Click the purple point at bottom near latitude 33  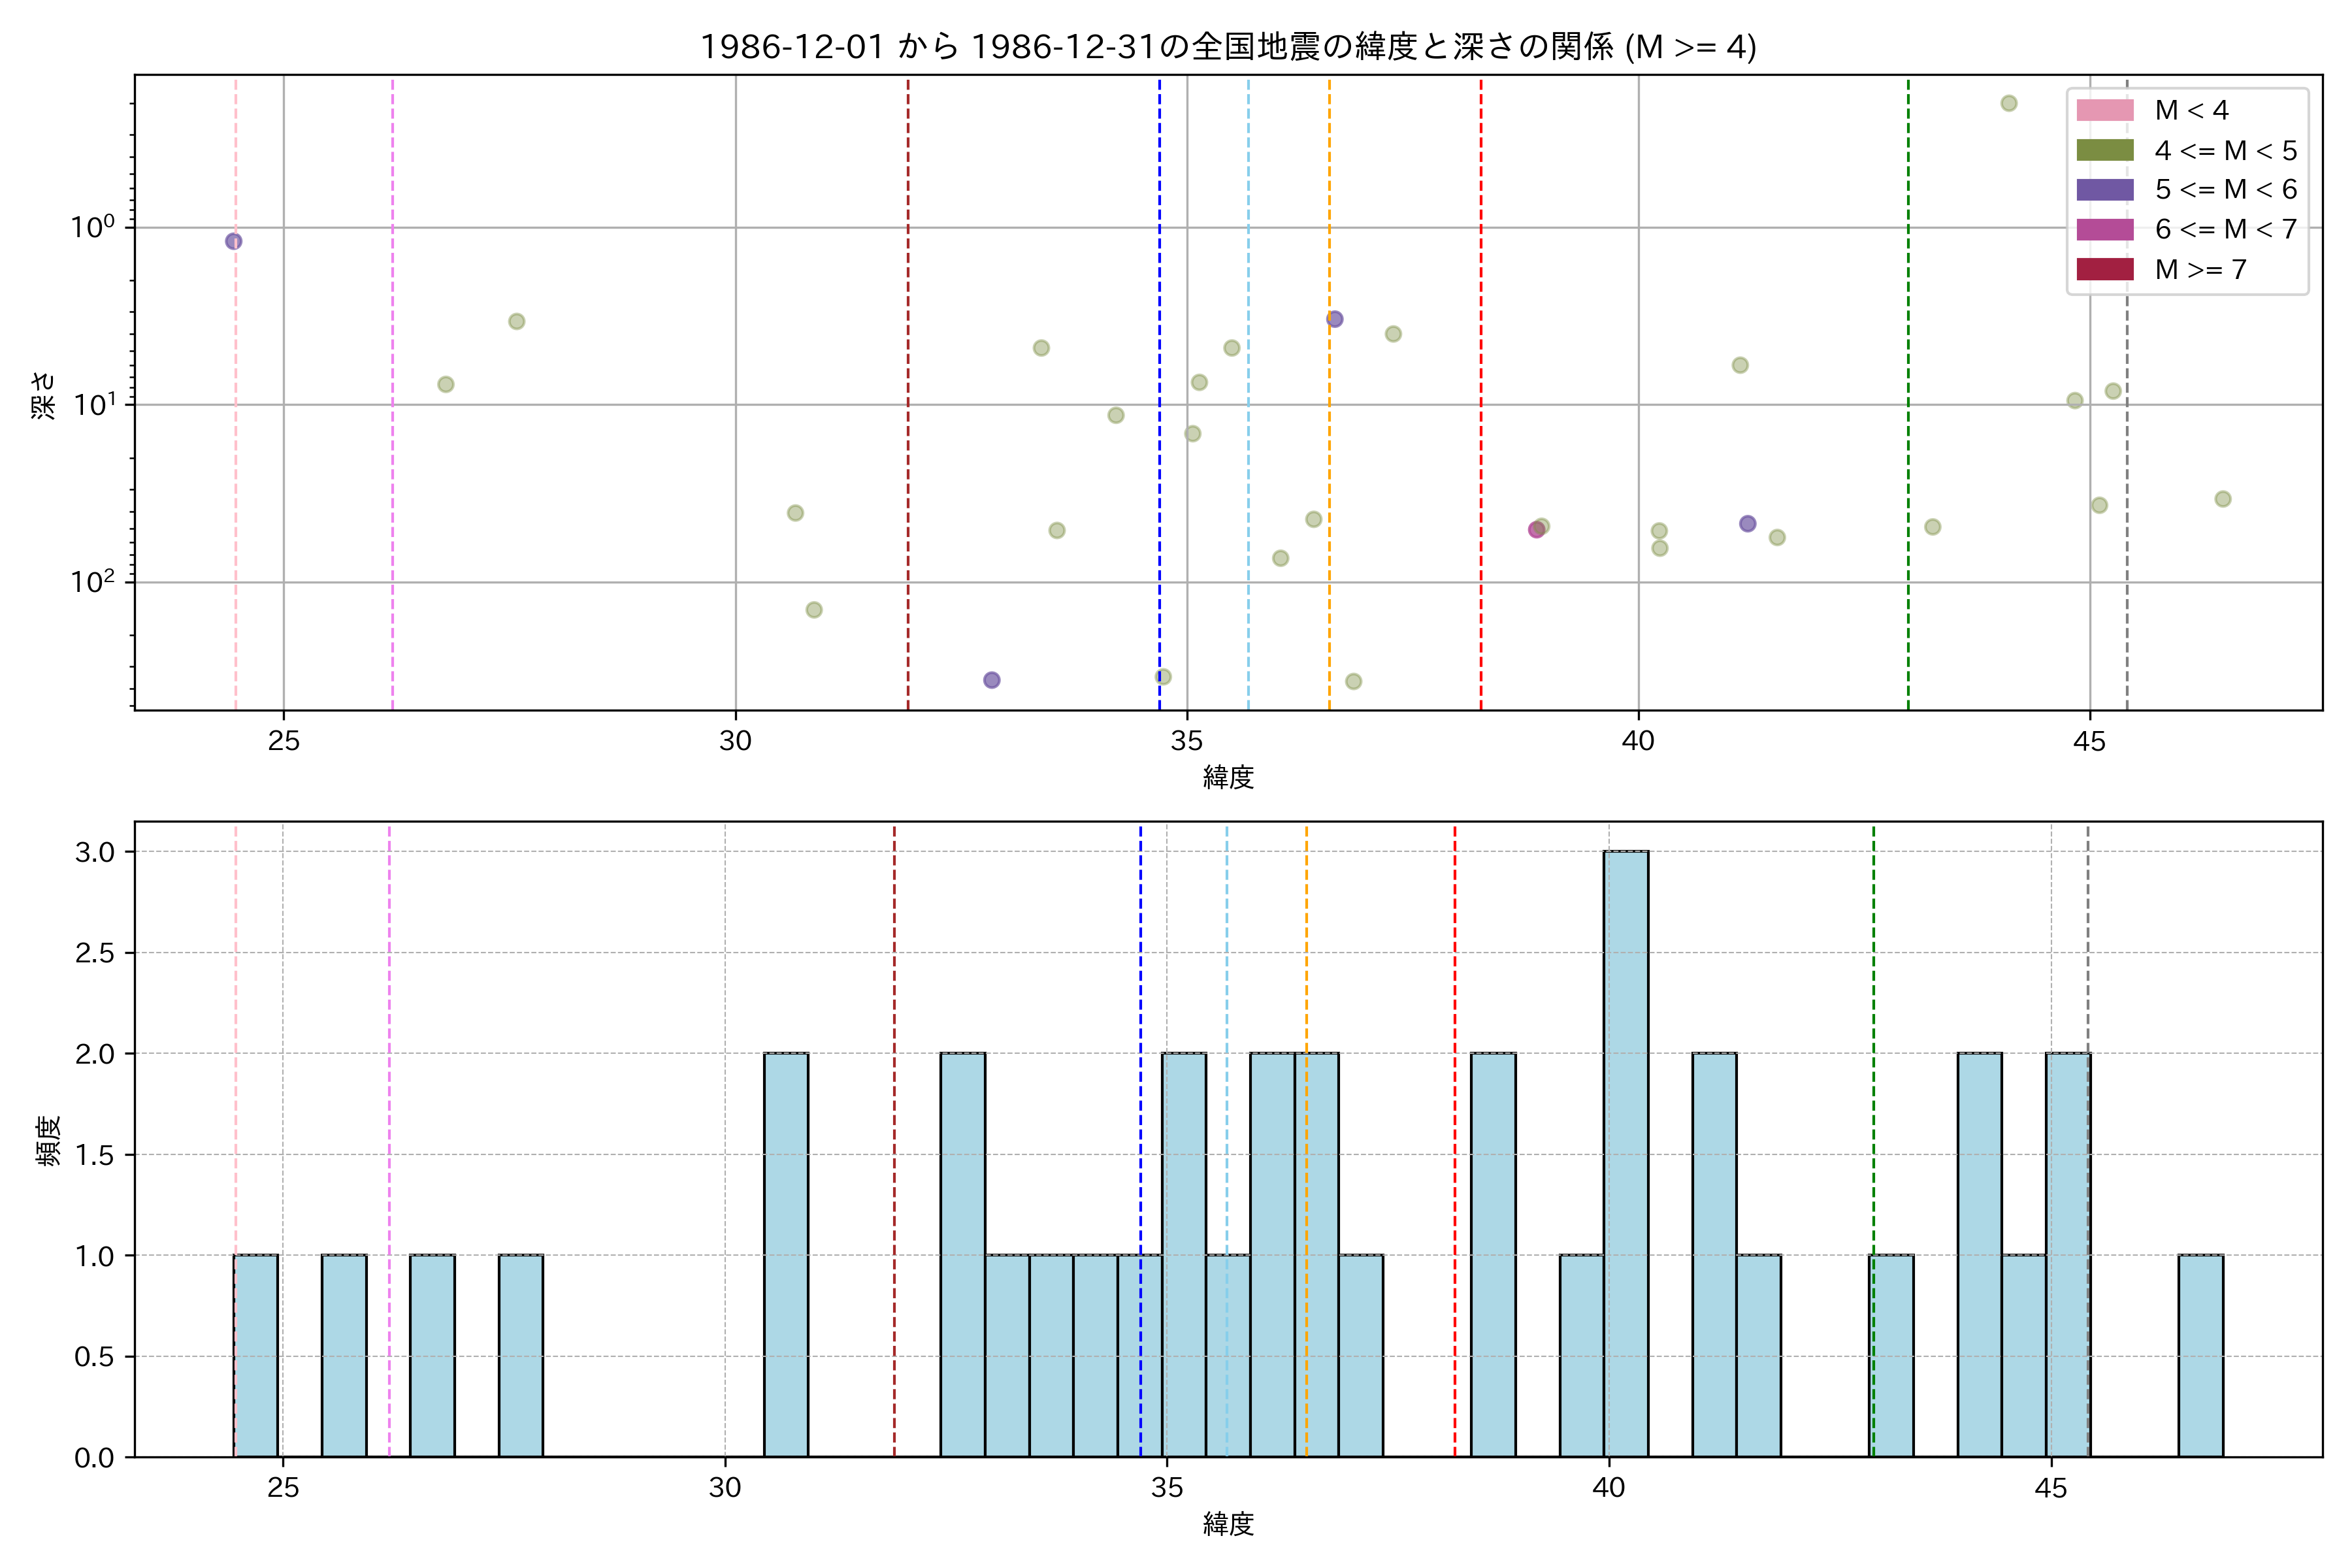(x=991, y=680)
